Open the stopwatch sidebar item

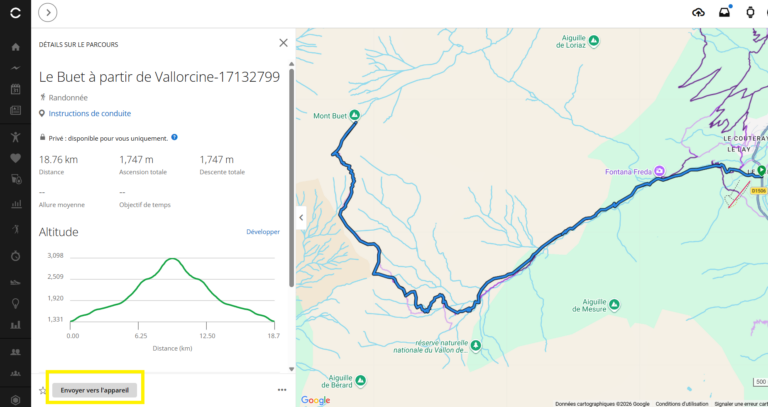[x=16, y=255]
